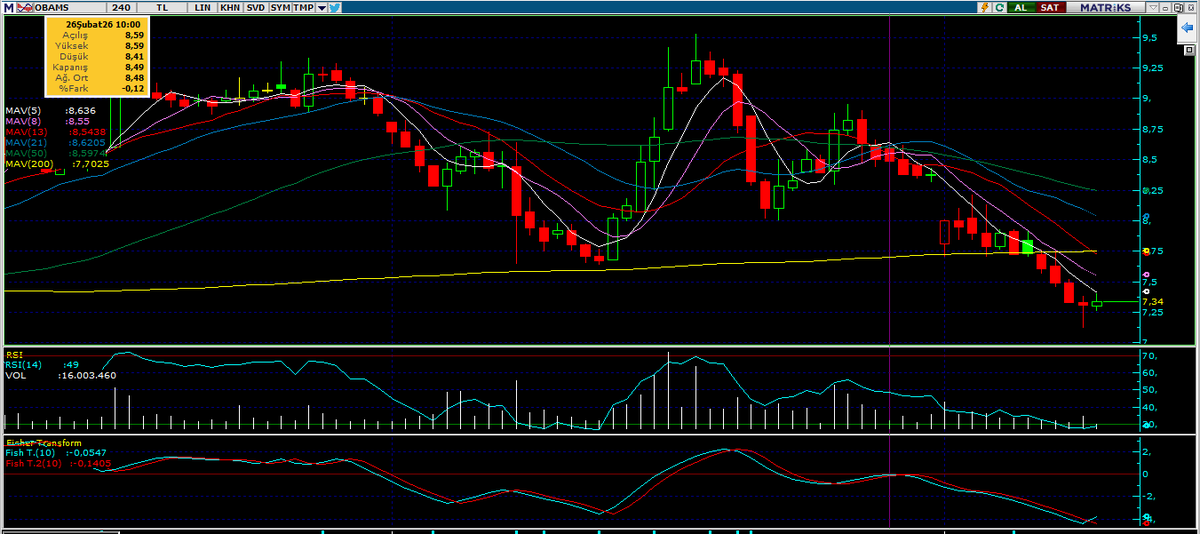Screen dimensions: 1200x534
Task: Click the blue back arrow icon
Action: pos(1187,28)
